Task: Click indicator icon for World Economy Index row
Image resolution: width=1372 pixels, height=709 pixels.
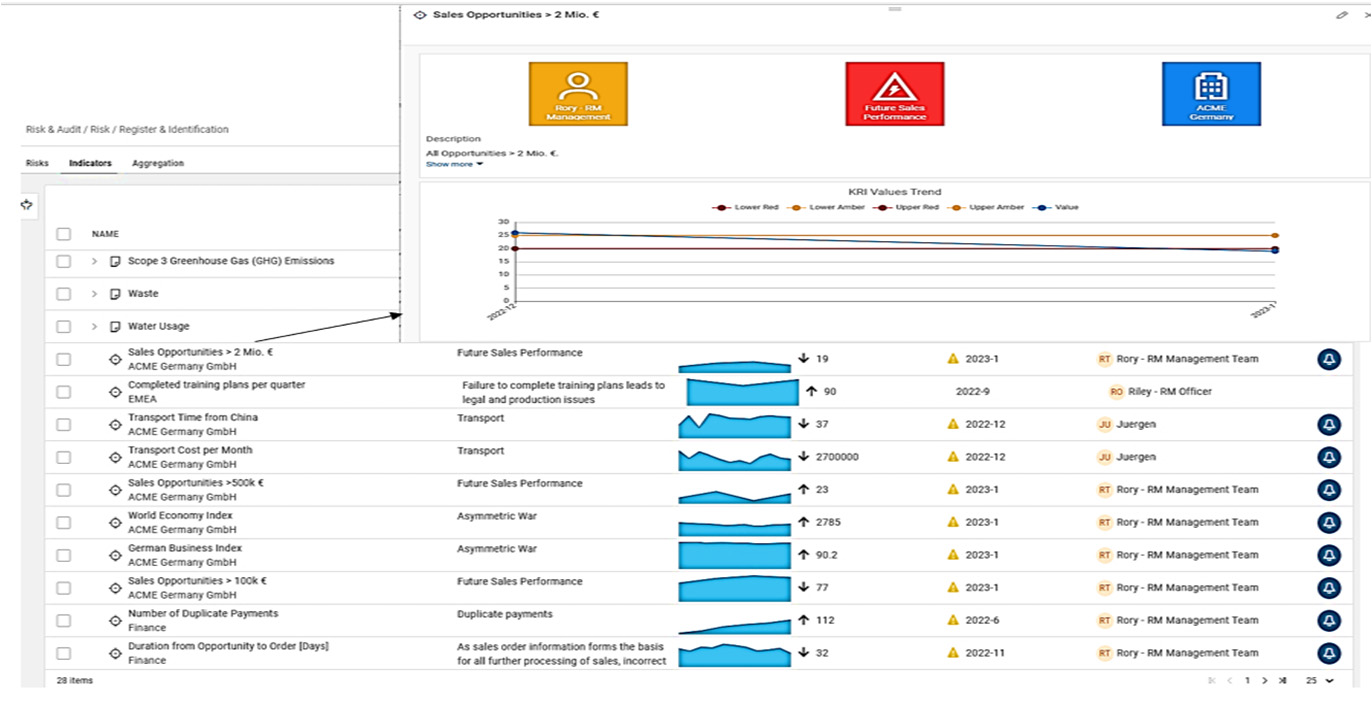Action: (x=115, y=522)
